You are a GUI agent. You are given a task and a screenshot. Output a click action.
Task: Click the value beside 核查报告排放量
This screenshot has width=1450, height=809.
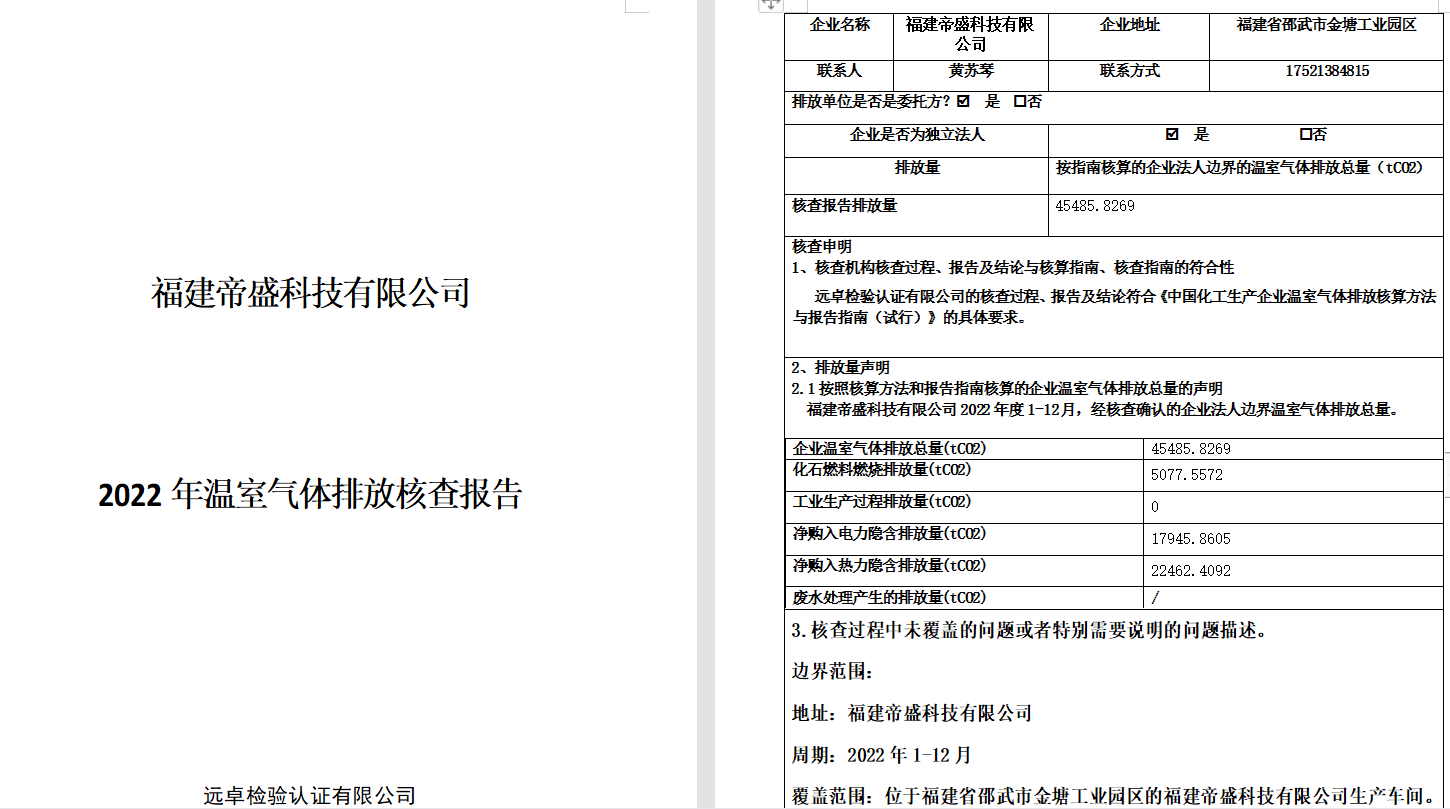(x=1095, y=206)
